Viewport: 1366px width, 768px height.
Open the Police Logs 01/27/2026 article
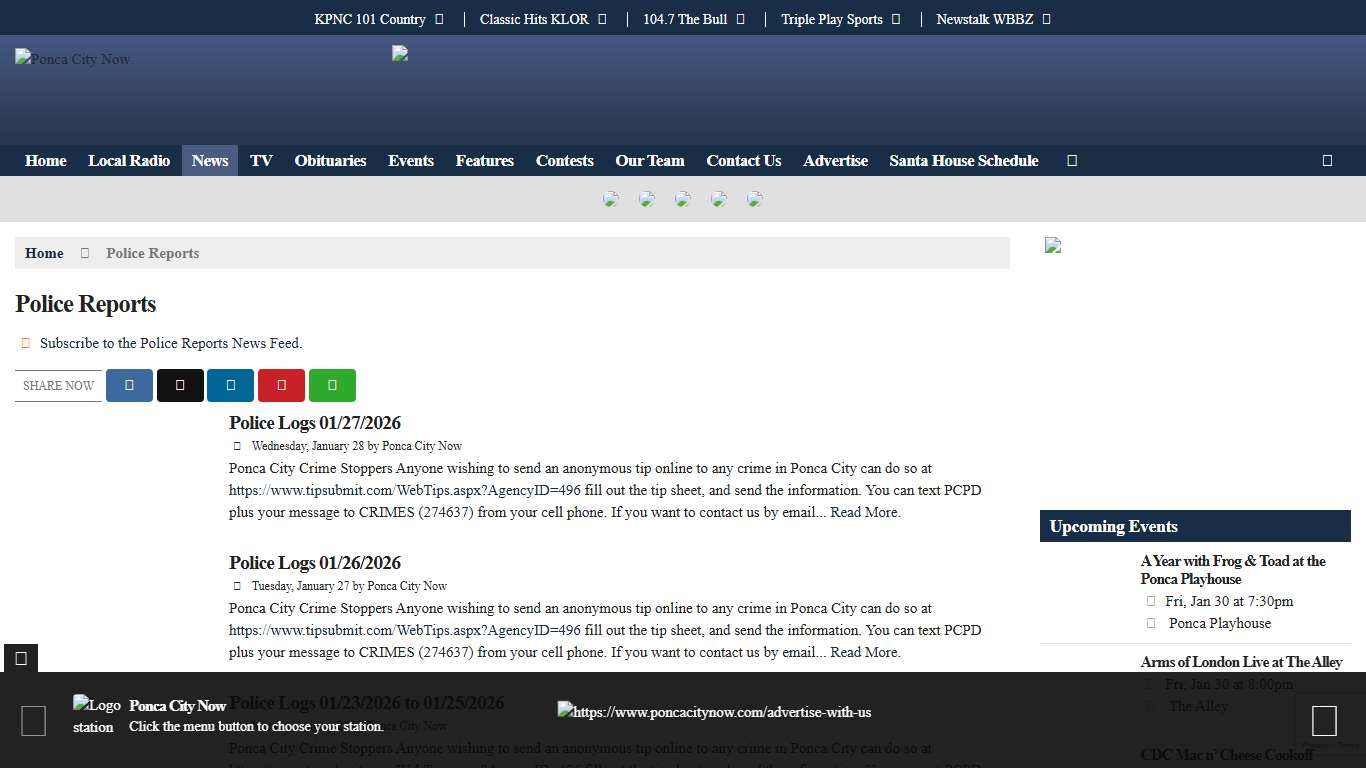tap(315, 423)
